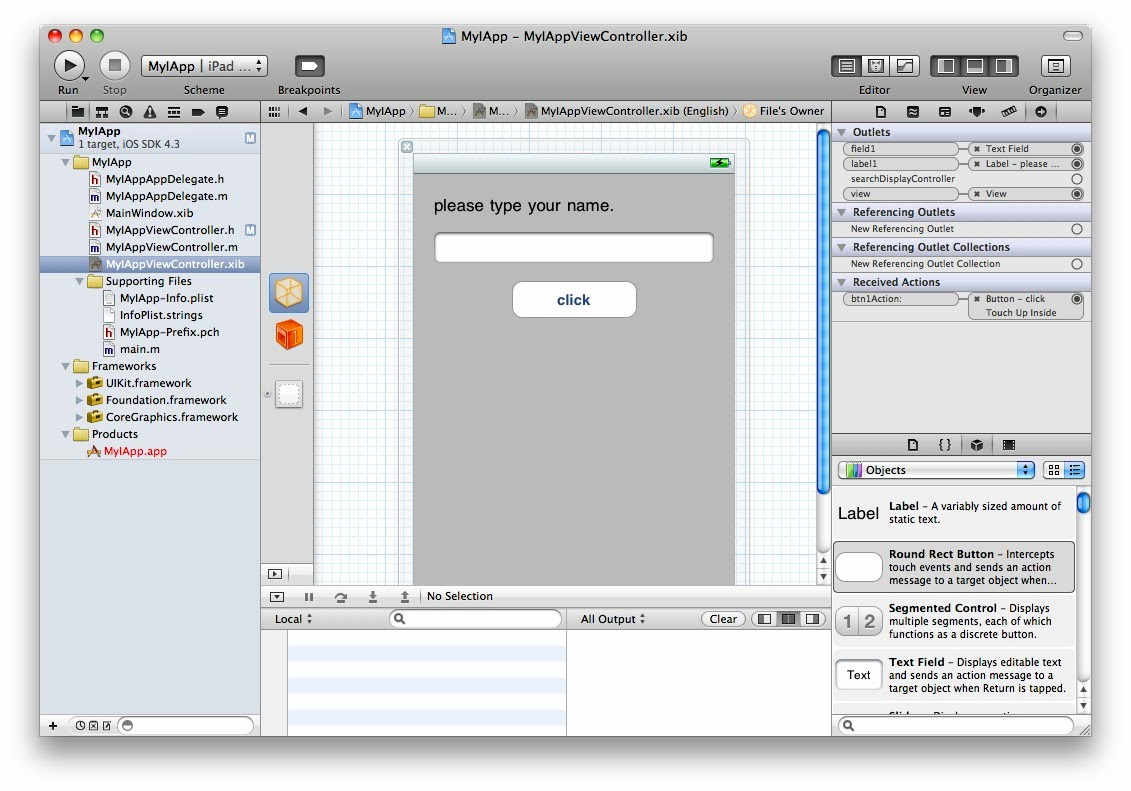The image size is (1131, 791).
Task: Click the step over debug icon
Action: pyautogui.click(x=341, y=597)
